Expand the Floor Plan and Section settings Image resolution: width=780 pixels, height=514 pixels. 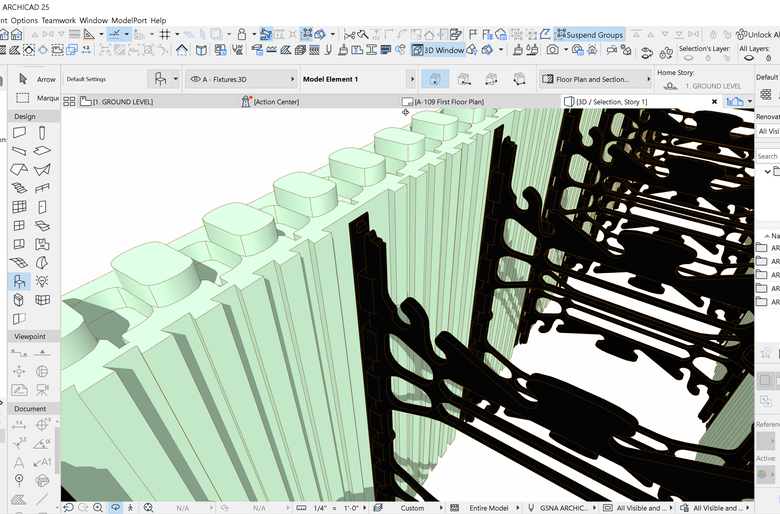click(594, 79)
